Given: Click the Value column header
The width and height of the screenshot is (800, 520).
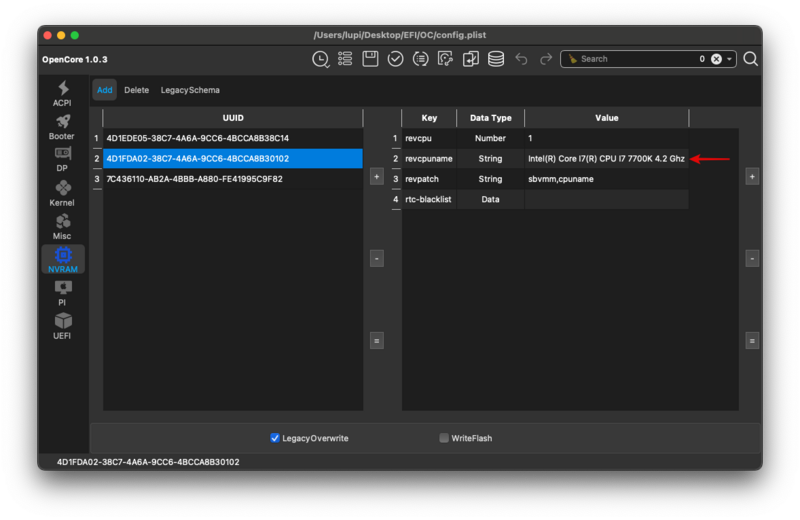Looking at the screenshot, I should pos(607,118).
